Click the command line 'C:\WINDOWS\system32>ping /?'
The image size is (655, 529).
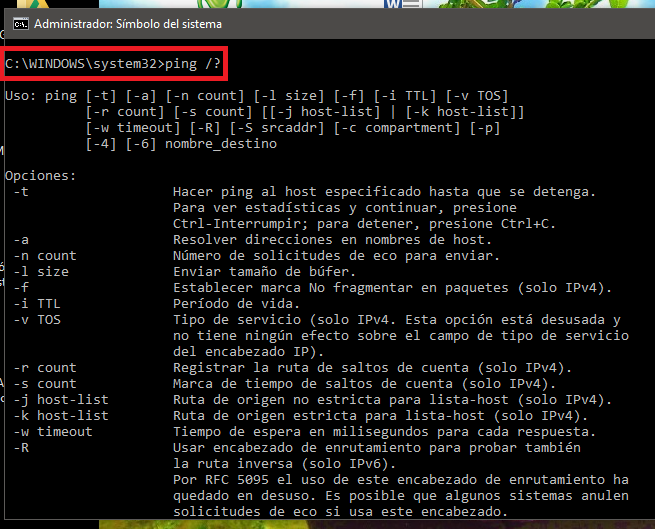pos(112,64)
